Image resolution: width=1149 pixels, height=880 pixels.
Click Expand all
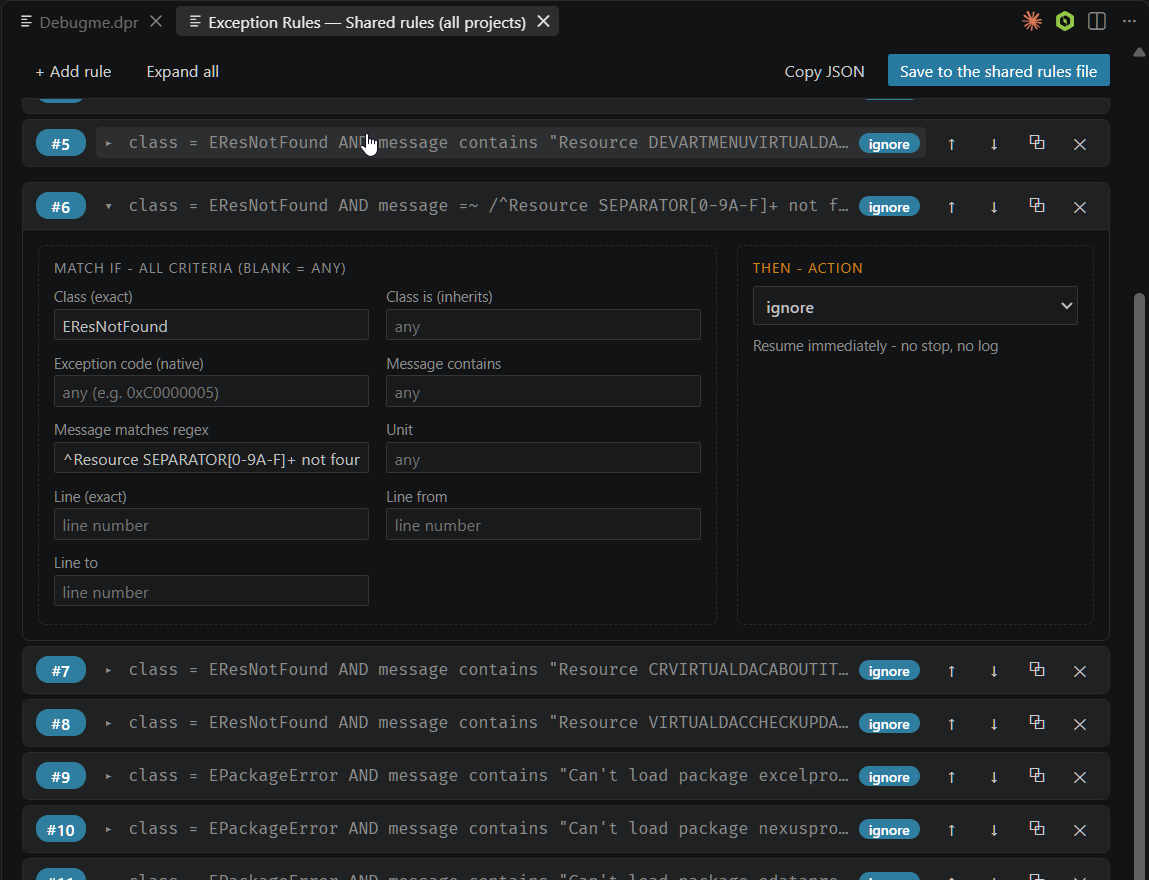[182, 72]
